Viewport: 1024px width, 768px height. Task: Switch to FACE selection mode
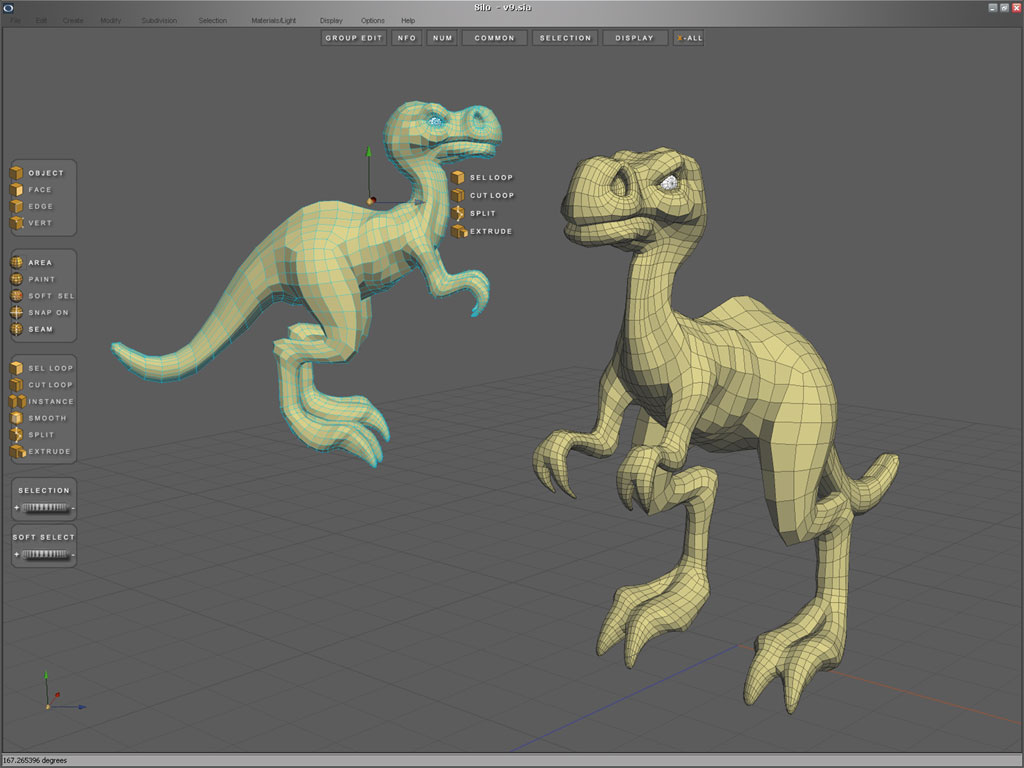click(x=31, y=189)
